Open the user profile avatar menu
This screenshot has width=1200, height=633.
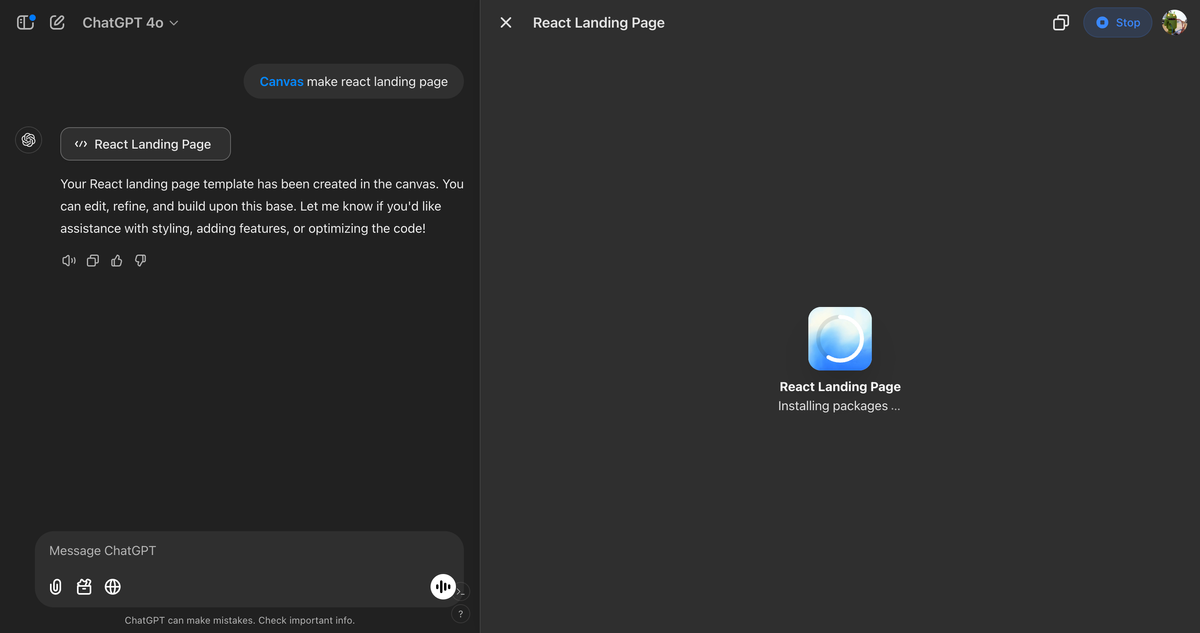tap(1174, 22)
